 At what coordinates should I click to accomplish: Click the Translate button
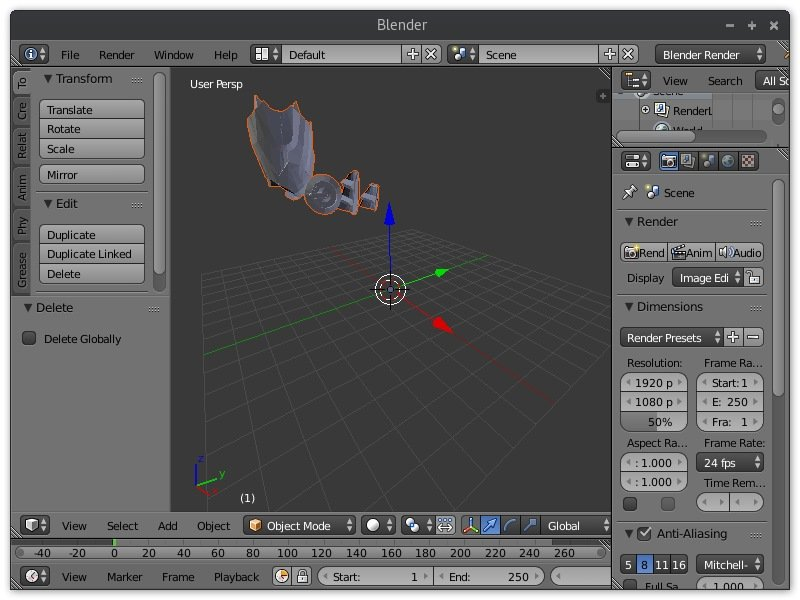(x=92, y=110)
